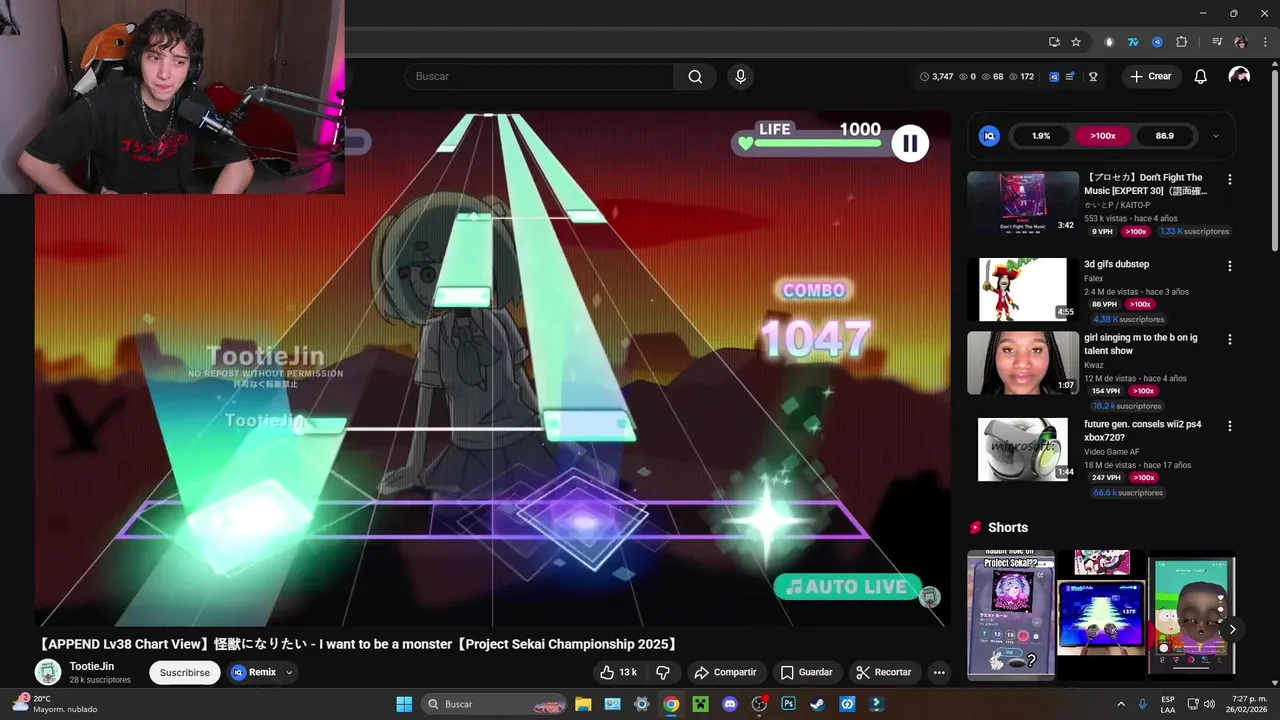Click the vidIQ Remix button
The width and height of the screenshot is (1280, 720).
(255, 673)
